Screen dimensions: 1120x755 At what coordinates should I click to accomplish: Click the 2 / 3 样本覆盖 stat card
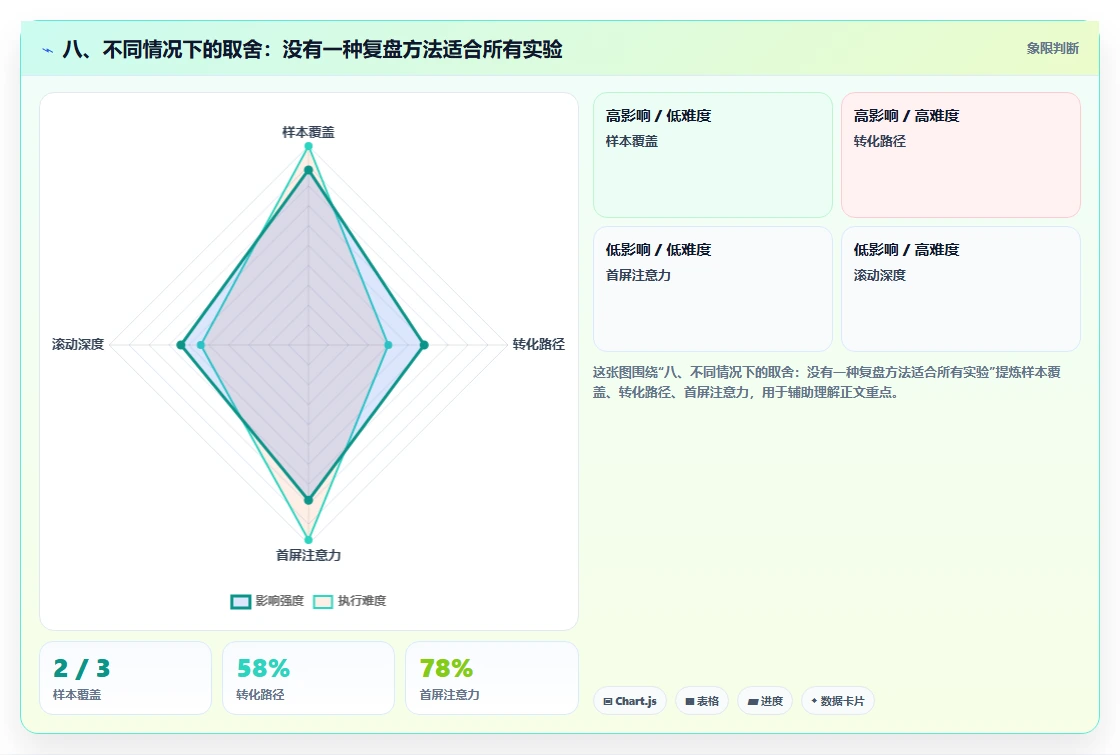[126, 678]
